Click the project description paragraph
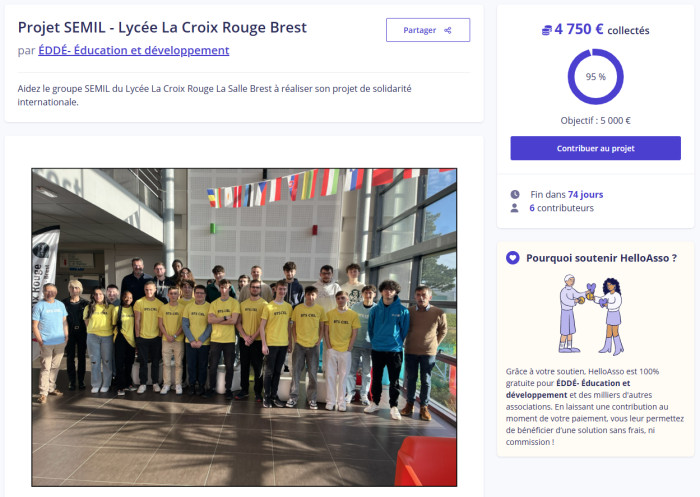Viewport: 700px width, 497px height. (214, 95)
